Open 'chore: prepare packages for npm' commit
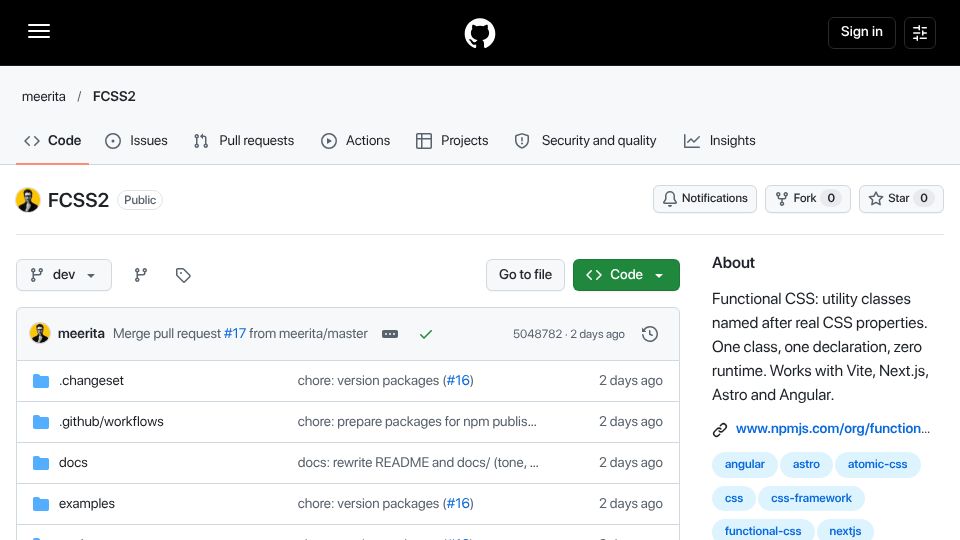This screenshot has height=540, width=960. click(417, 422)
